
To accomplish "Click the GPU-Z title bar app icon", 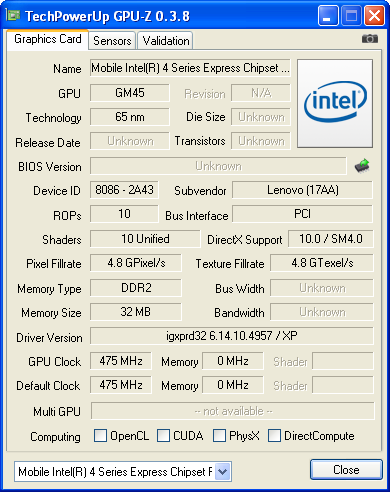I will coord(13,15).
